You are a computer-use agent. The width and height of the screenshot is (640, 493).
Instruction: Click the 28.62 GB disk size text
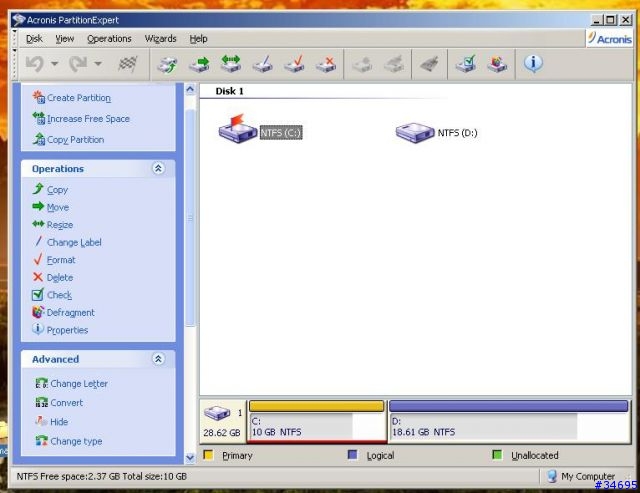[222, 433]
